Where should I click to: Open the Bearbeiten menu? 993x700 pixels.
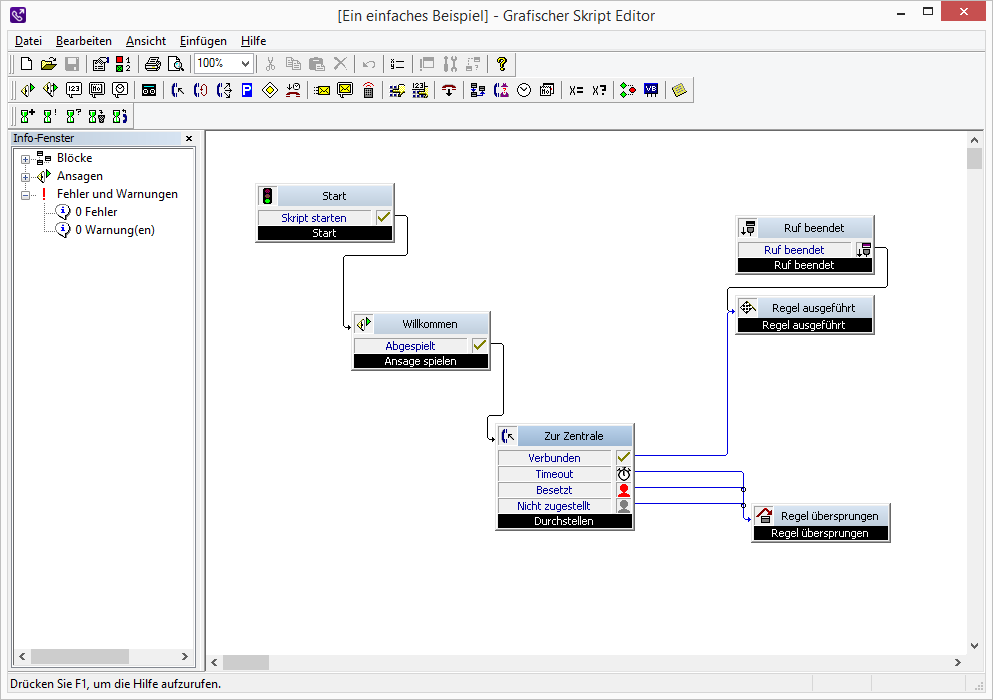[x=84, y=41]
